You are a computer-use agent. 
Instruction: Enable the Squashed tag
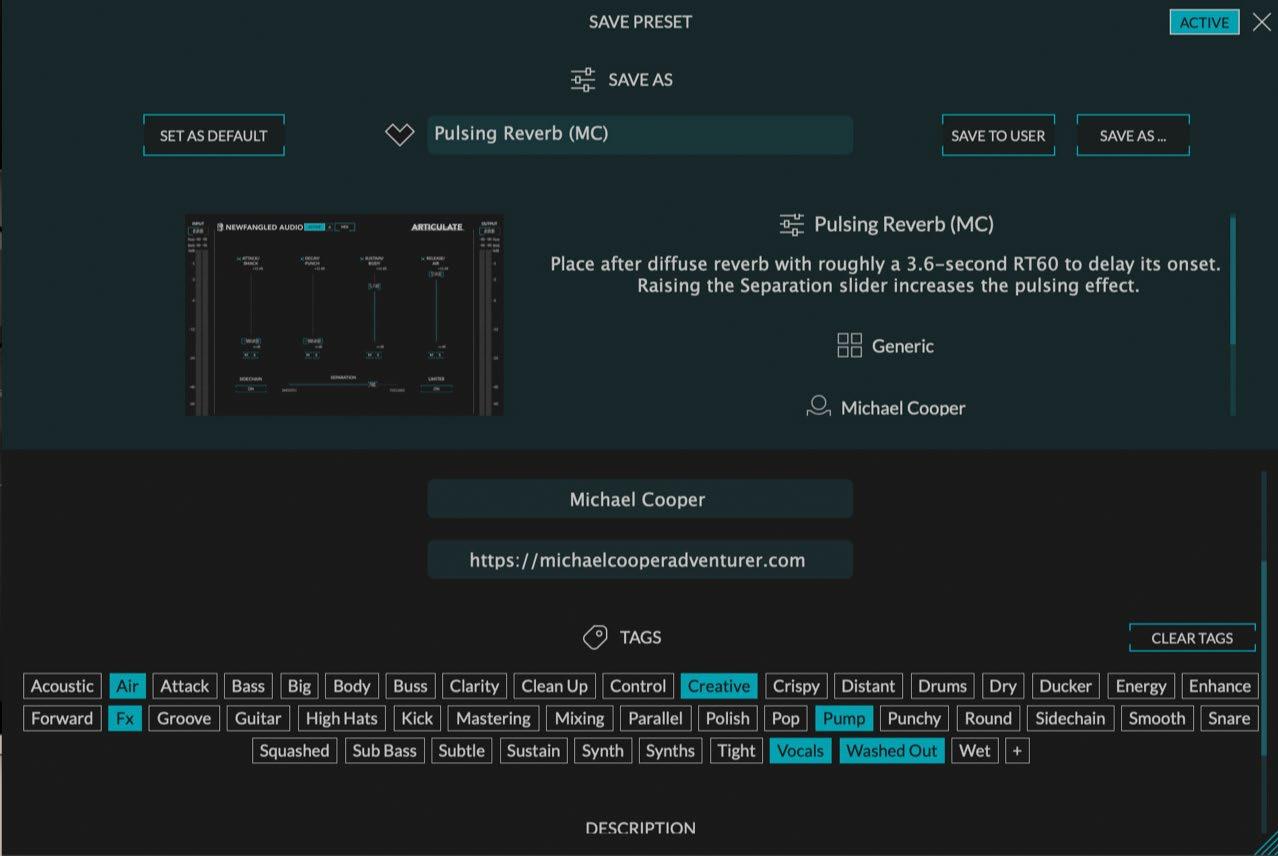tap(294, 751)
